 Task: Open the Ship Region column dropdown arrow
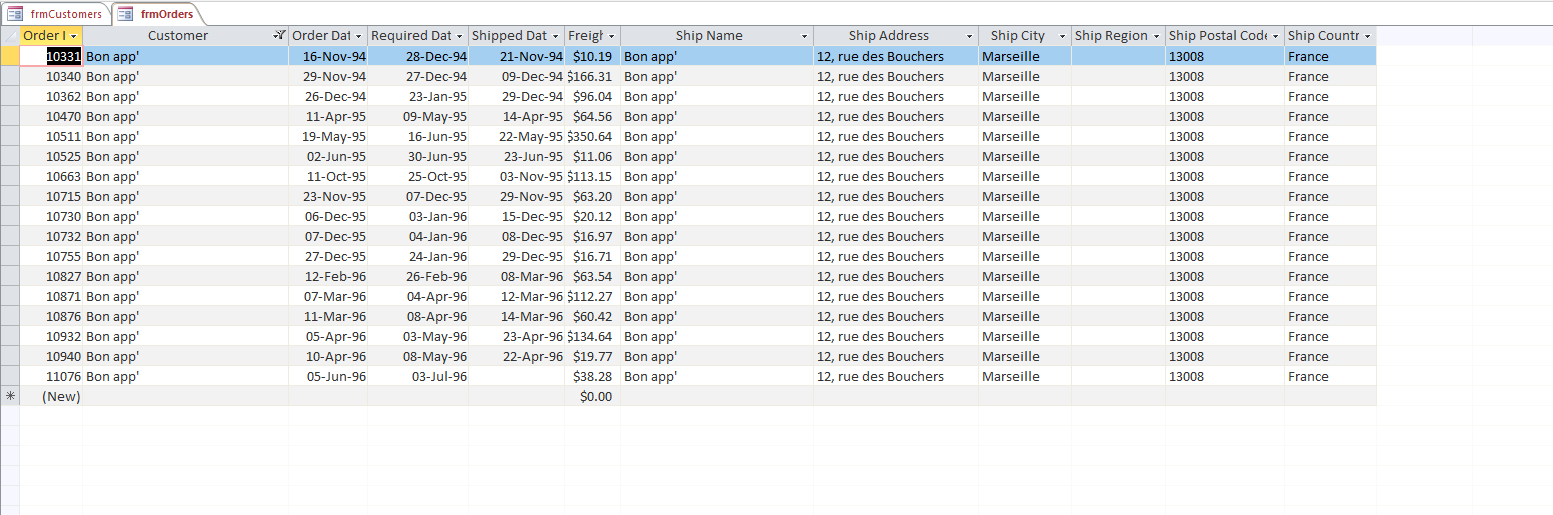pyautogui.click(x=1156, y=36)
